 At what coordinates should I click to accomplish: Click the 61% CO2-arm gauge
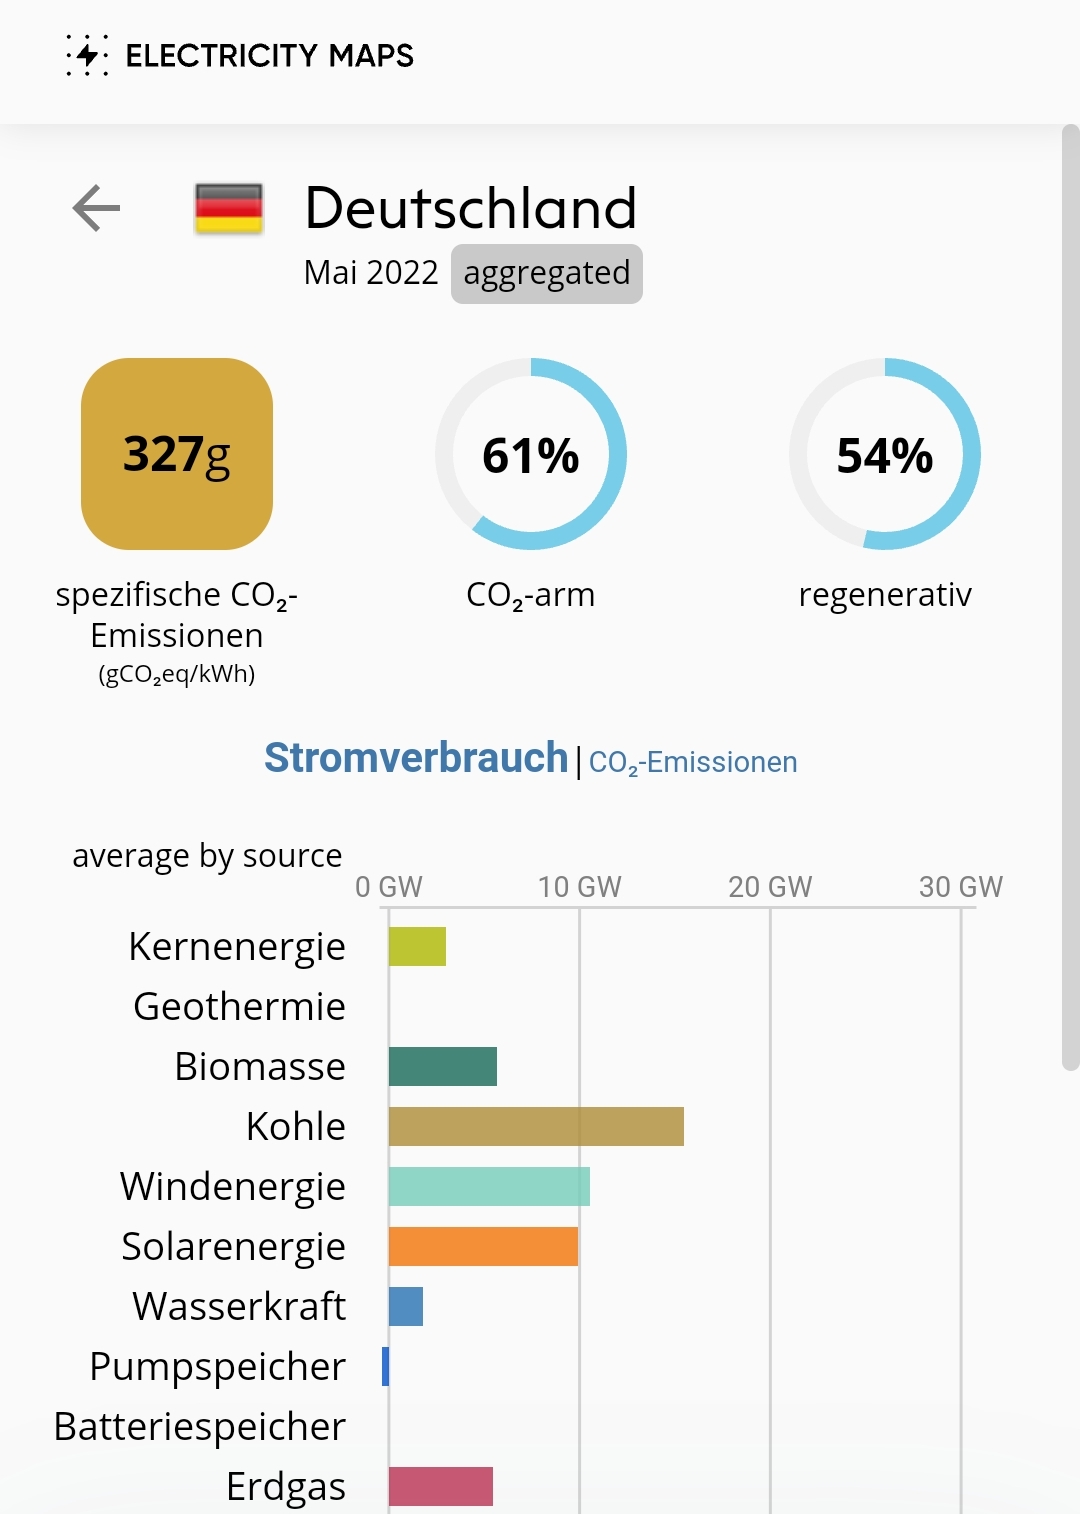(x=532, y=457)
